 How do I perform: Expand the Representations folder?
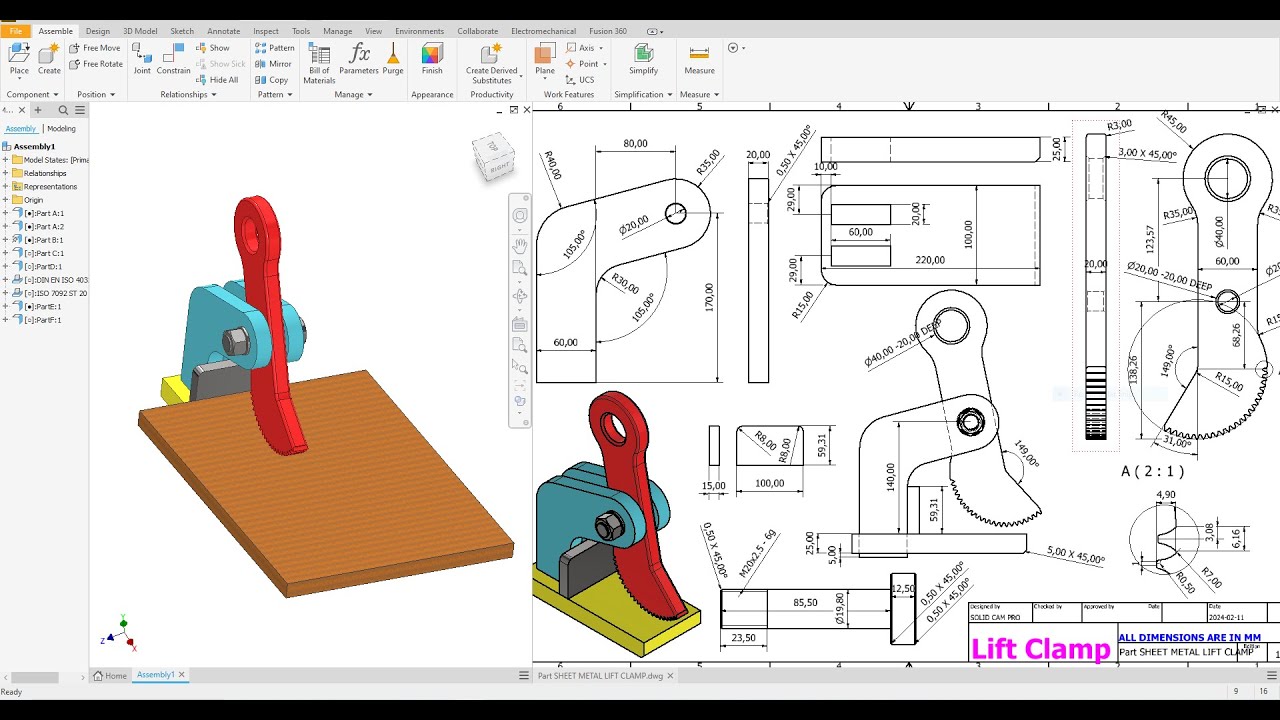tap(5, 187)
